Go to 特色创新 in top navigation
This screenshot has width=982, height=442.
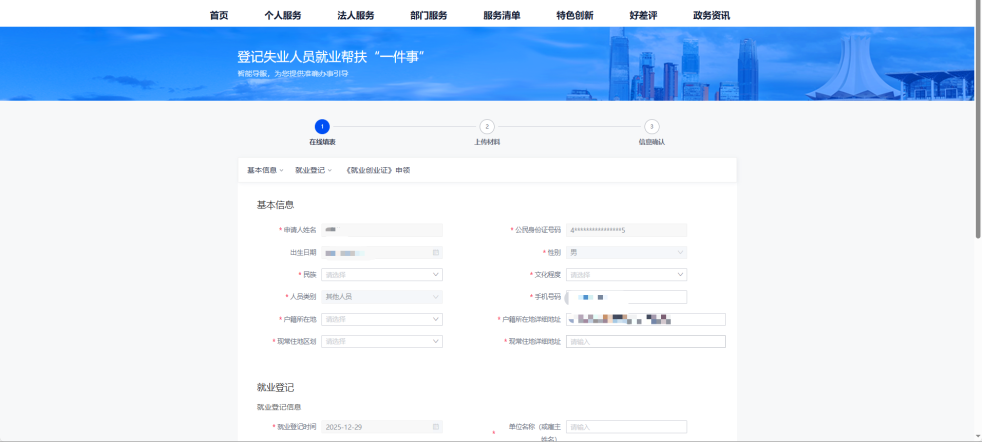pyautogui.click(x=575, y=16)
